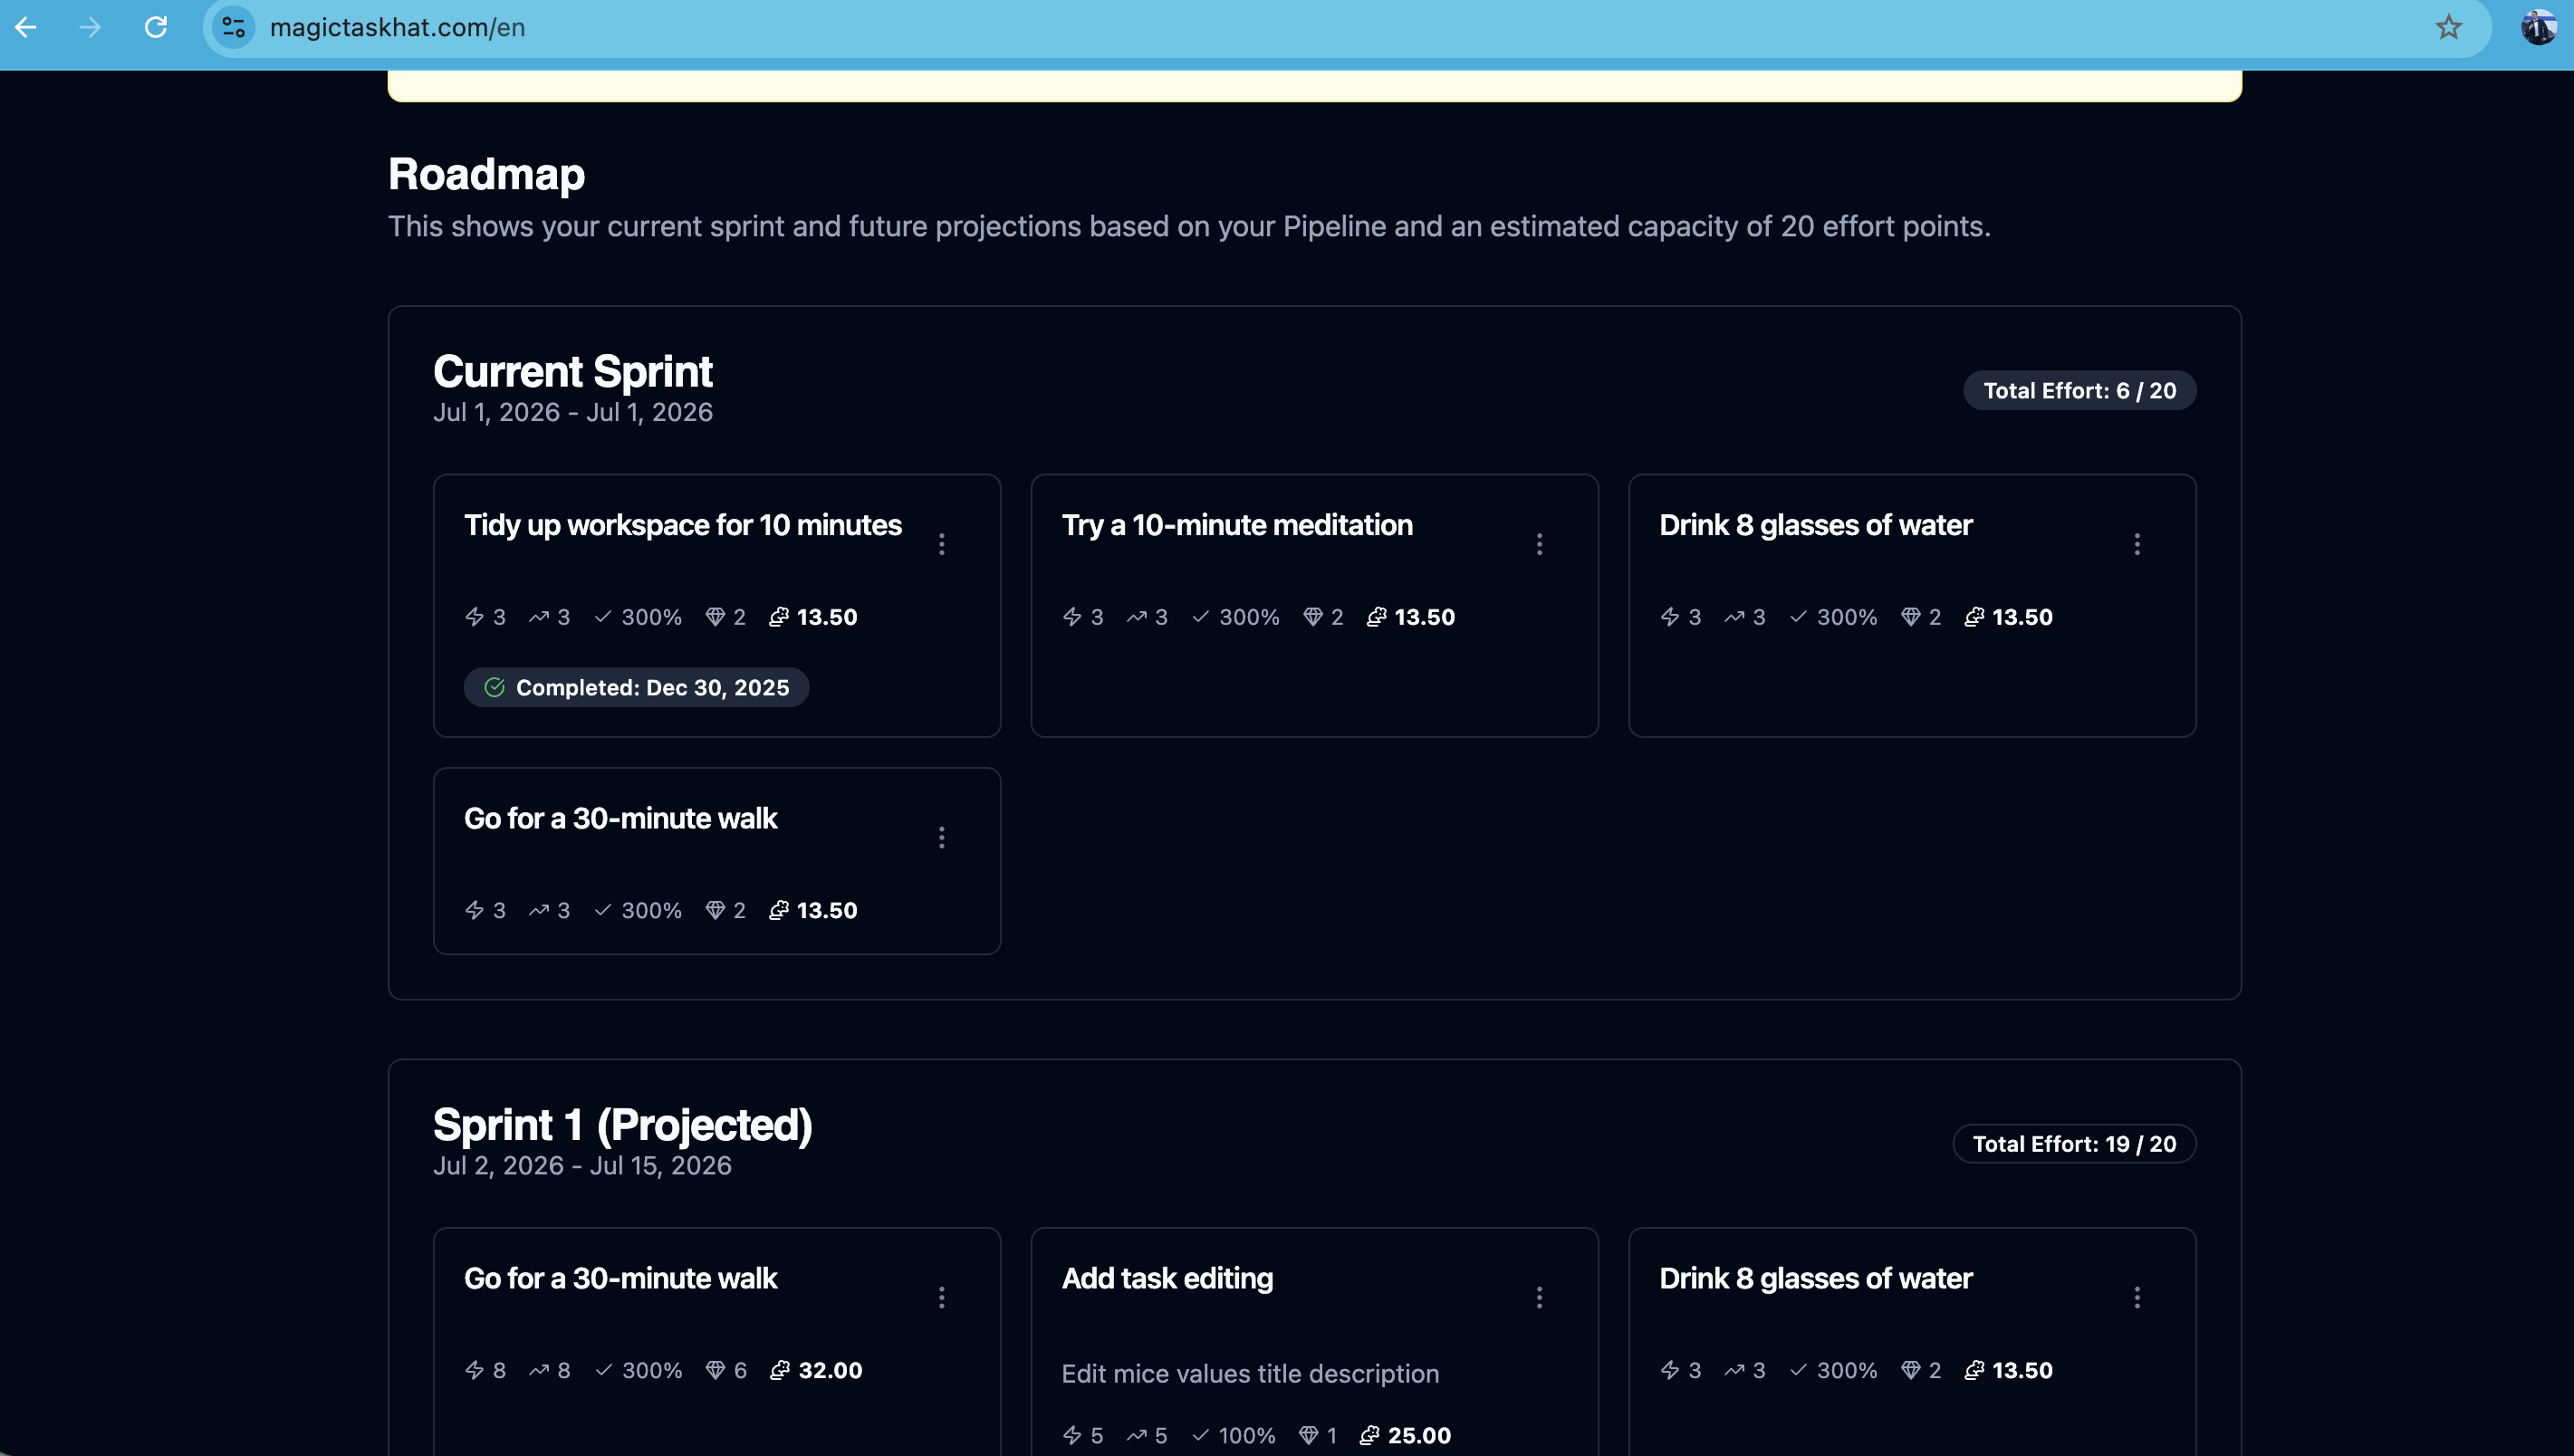Open site information icon in address bar
The image size is (2574, 1456).
click(x=234, y=27)
